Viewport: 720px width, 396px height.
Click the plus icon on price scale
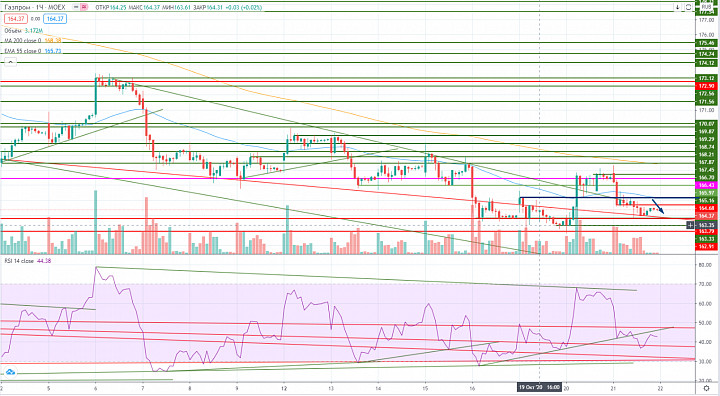point(690,225)
